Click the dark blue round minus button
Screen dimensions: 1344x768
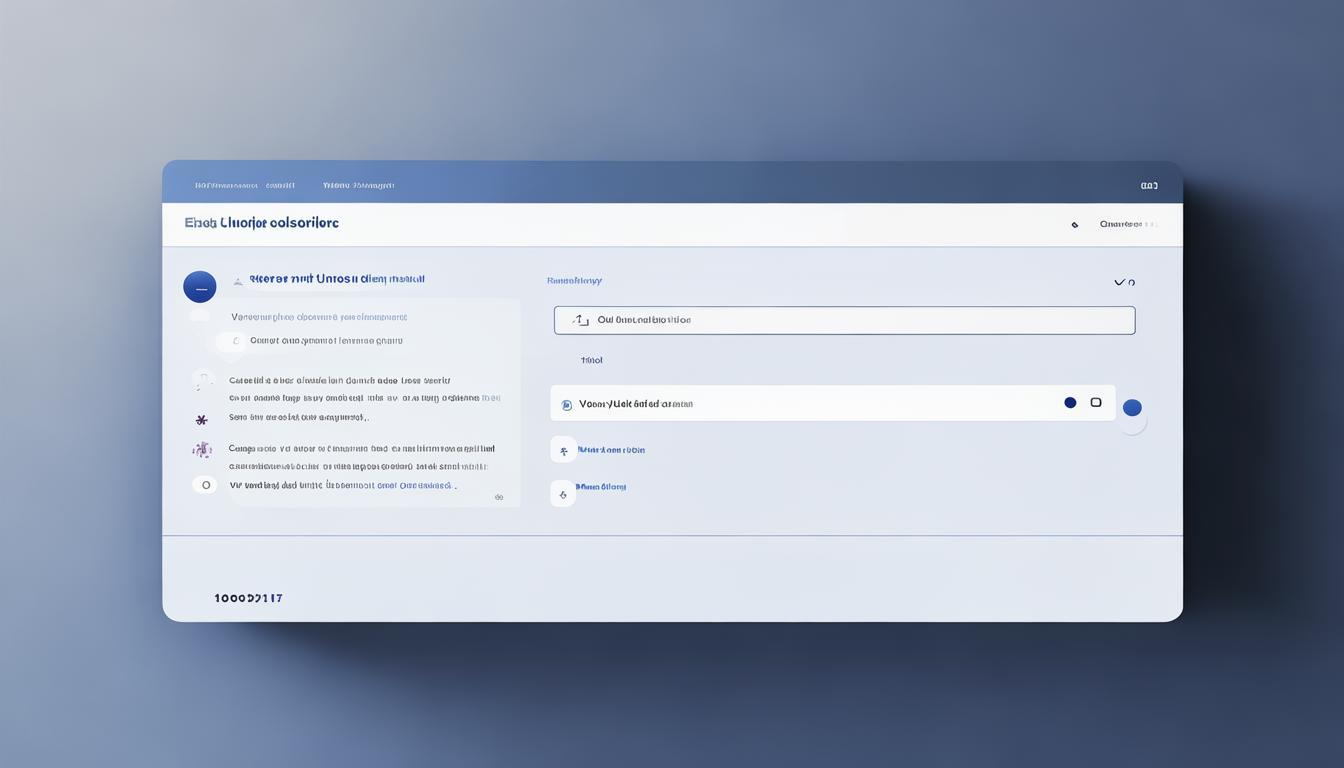click(x=200, y=287)
